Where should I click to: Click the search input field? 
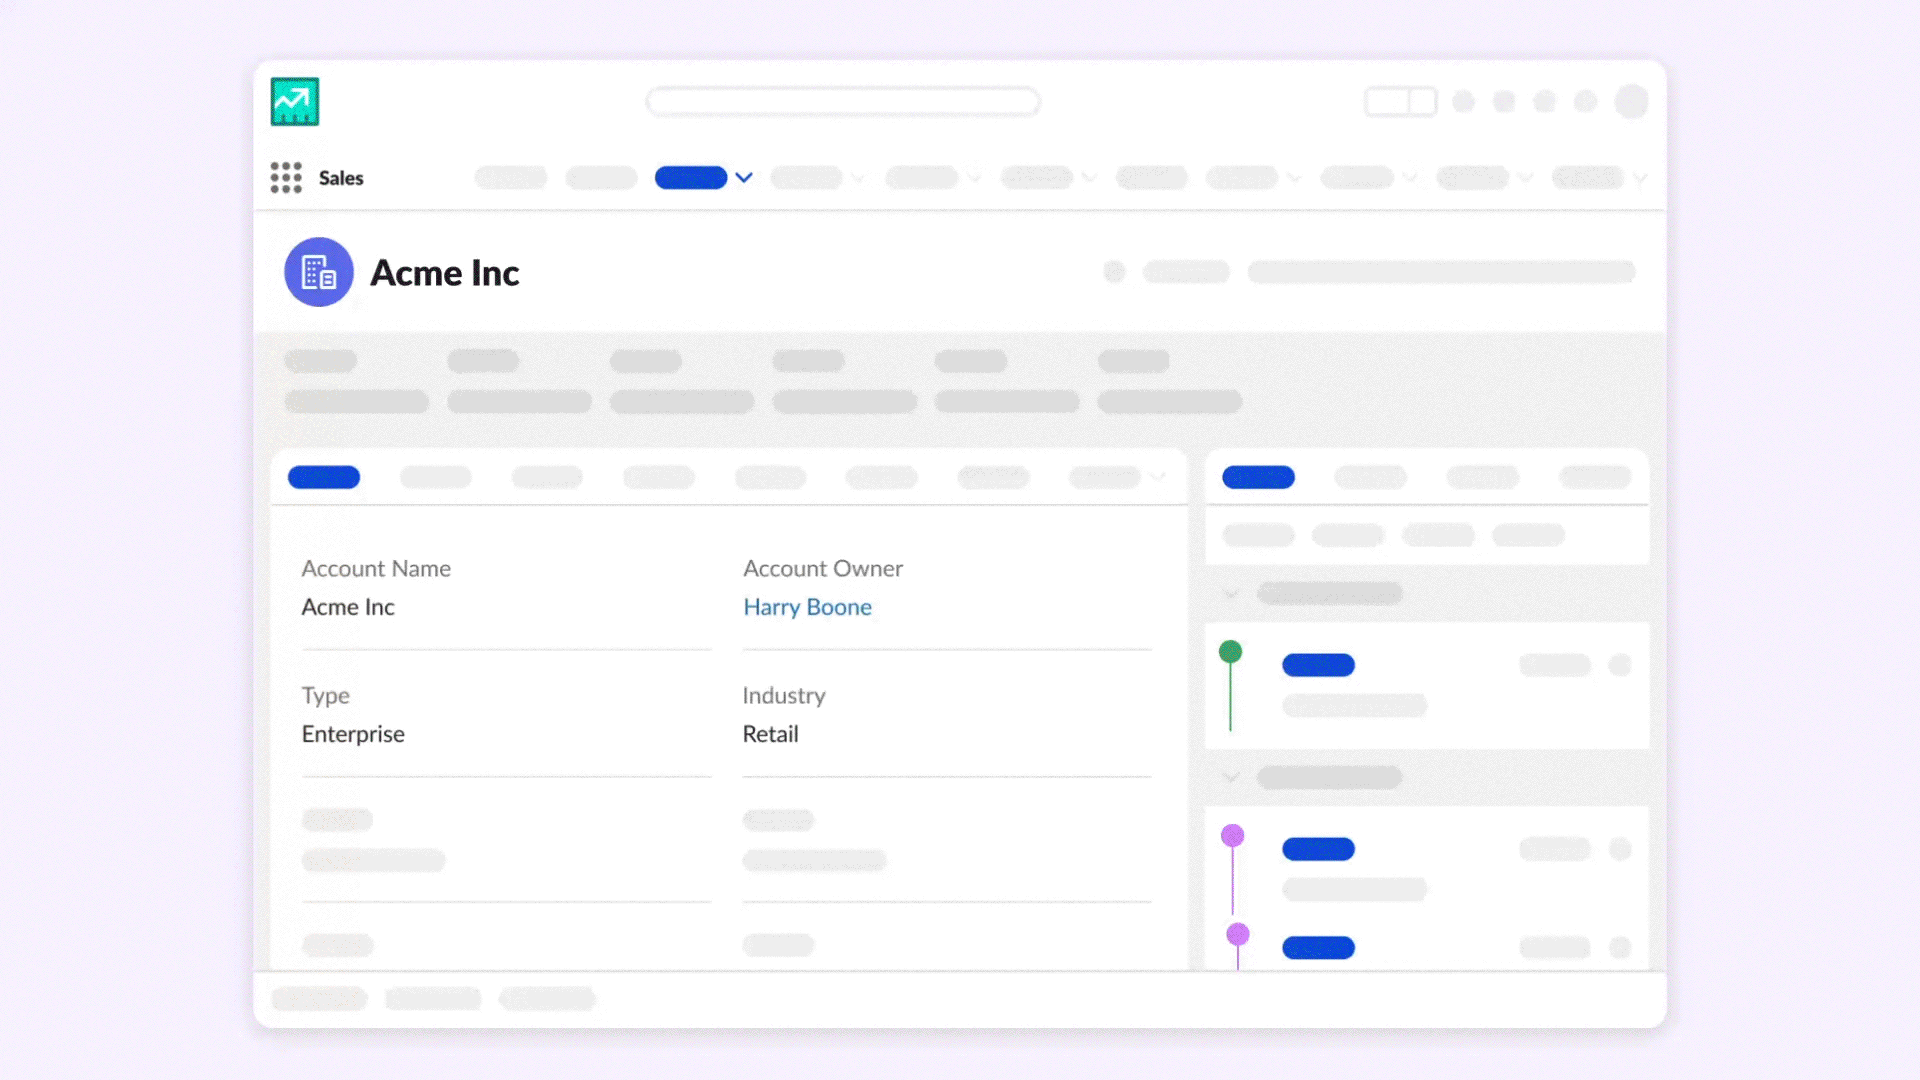coord(843,102)
